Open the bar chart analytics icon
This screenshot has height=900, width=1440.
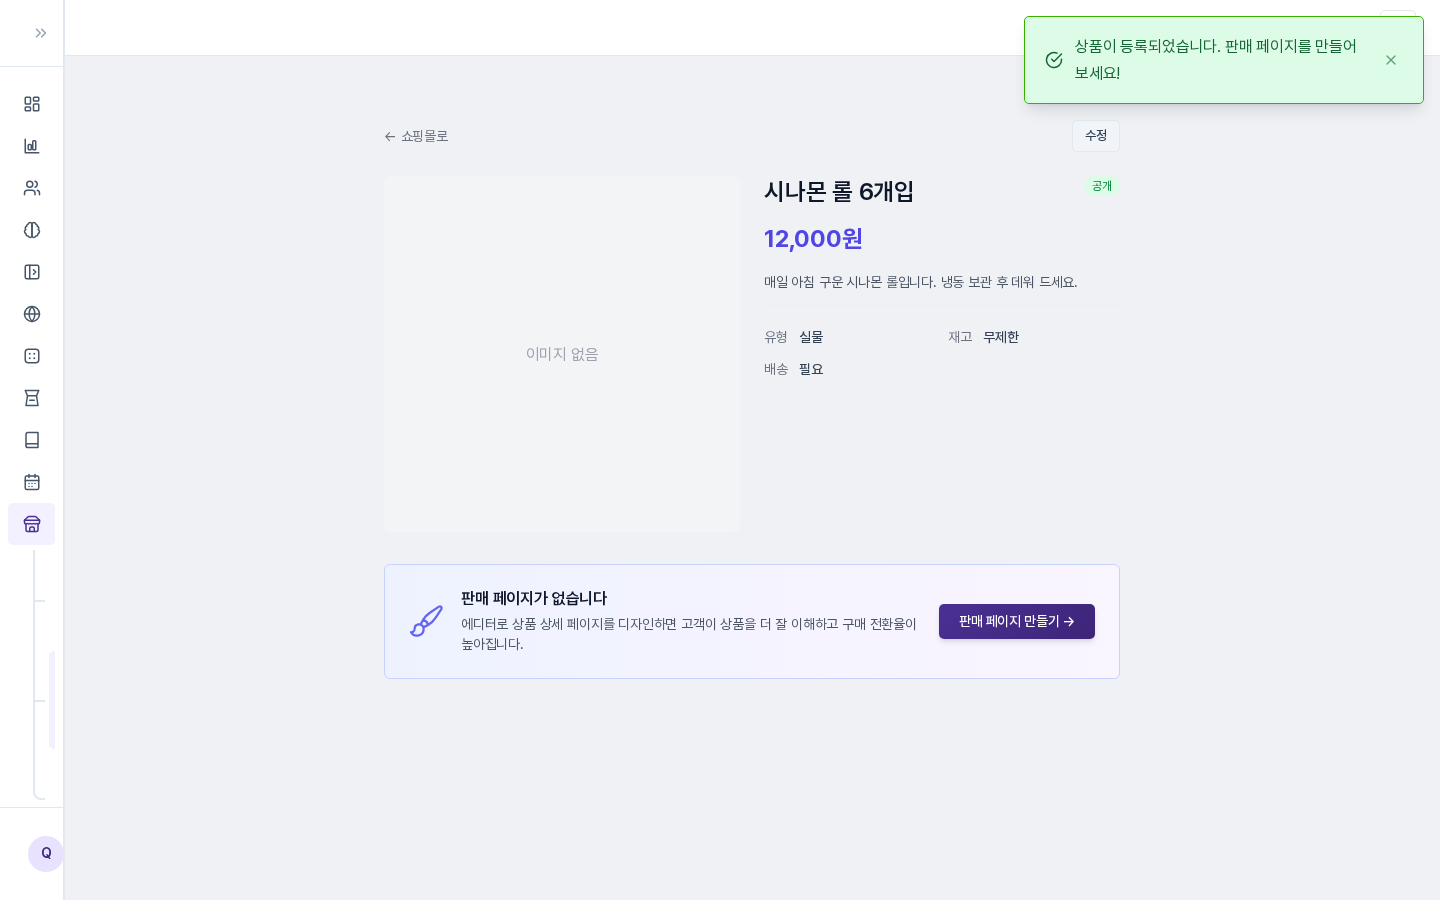[x=32, y=146]
